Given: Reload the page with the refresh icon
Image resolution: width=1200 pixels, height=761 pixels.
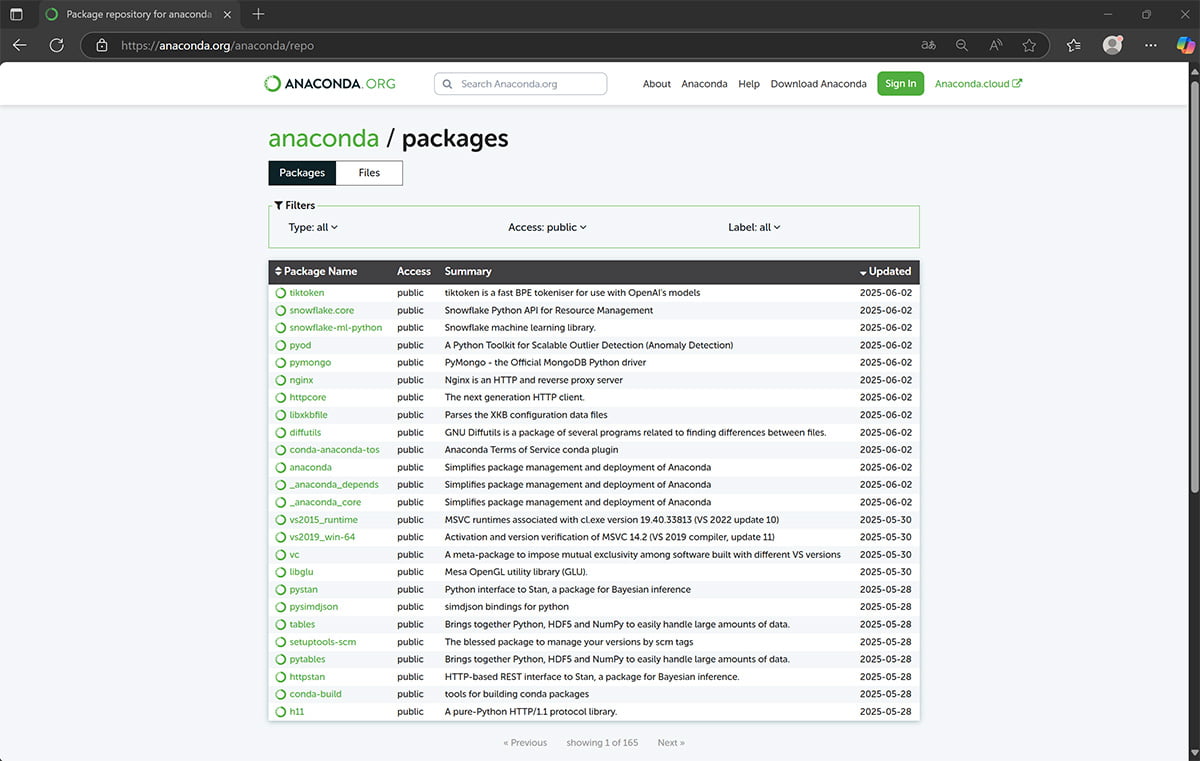Looking at the screenshot, I should [57, 45].
